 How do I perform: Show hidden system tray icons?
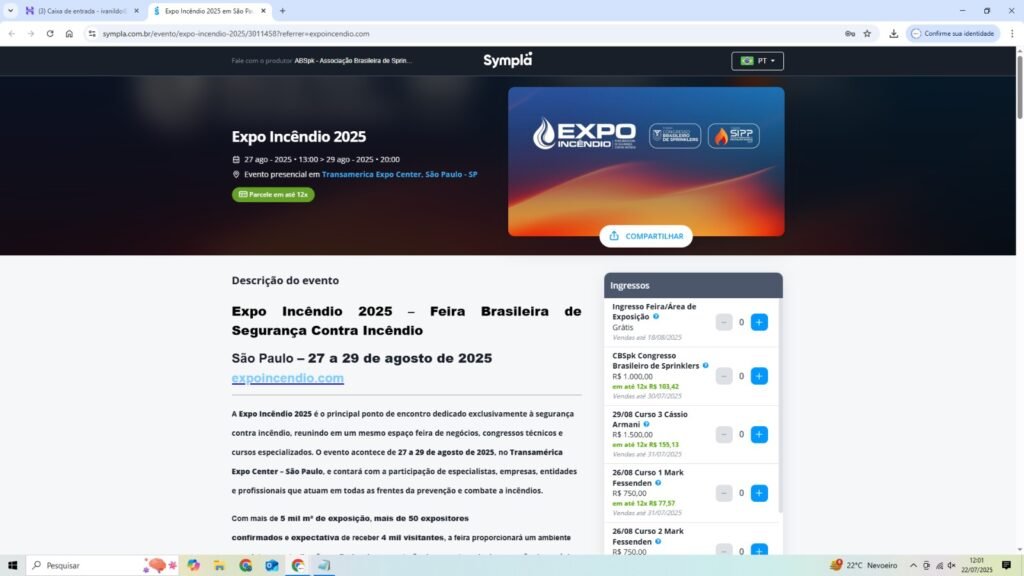tap(913, 566)
